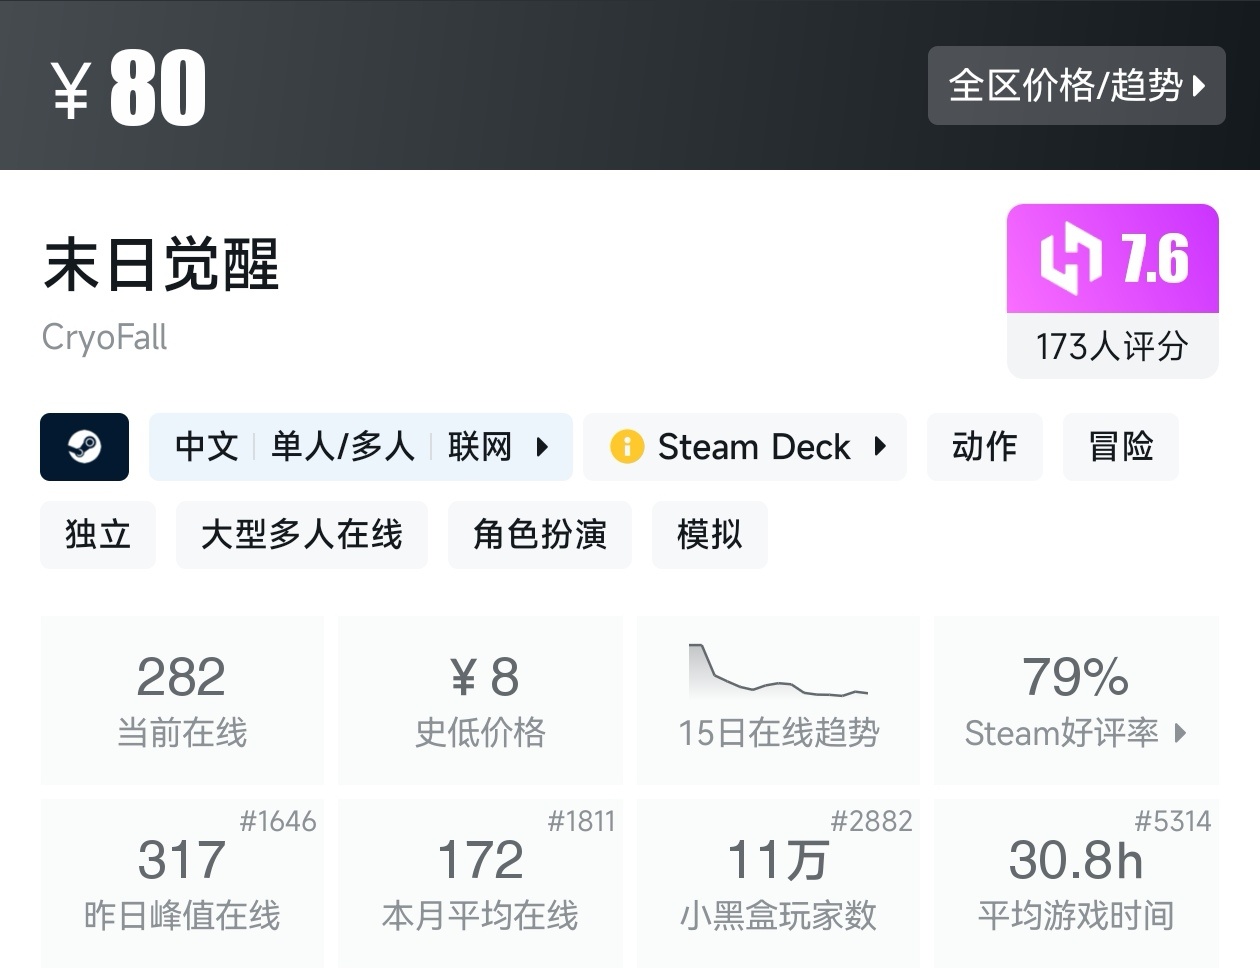Click the Steam platform icon
Image resolution: width=1260 pixels, height=980 pixels.
pos(84,447)
